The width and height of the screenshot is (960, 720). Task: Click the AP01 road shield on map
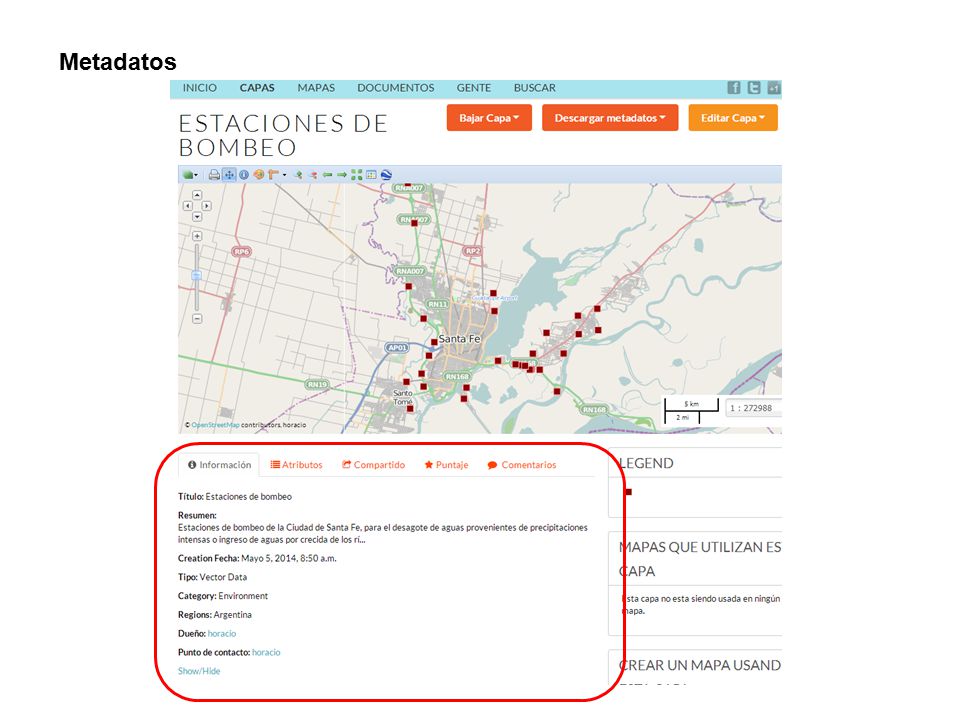[397, 348]
